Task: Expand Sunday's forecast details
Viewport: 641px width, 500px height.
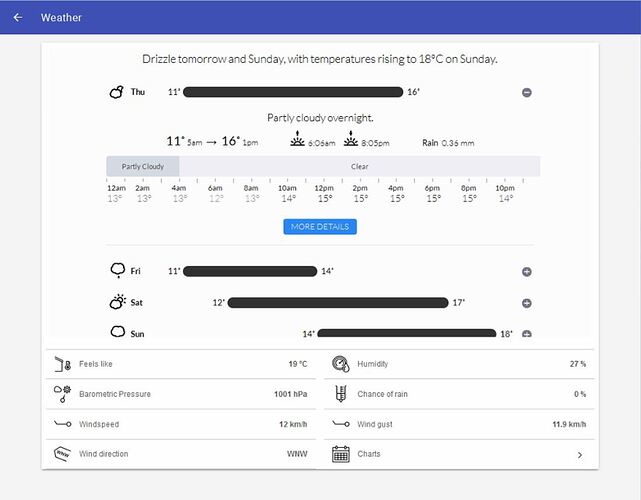Action: [527, 334]
